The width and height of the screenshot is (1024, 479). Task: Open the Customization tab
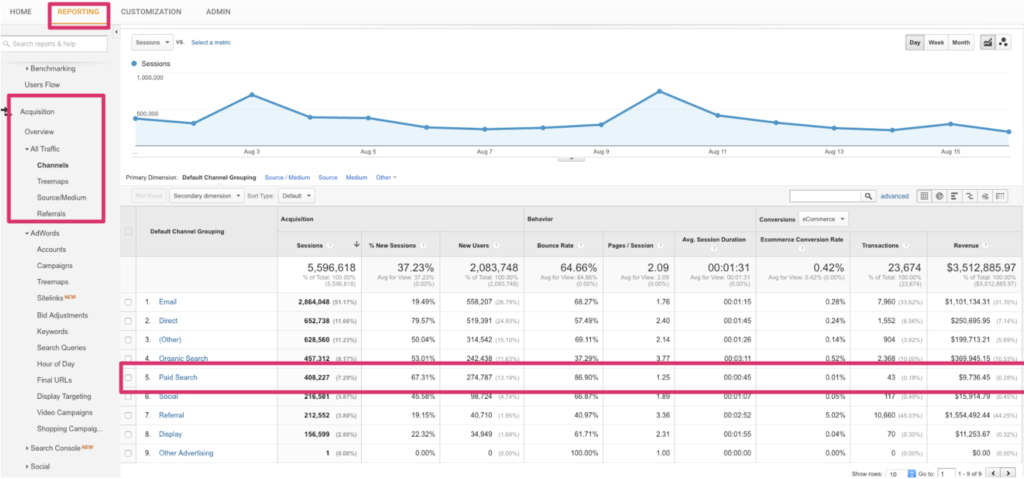click(151, 12)
